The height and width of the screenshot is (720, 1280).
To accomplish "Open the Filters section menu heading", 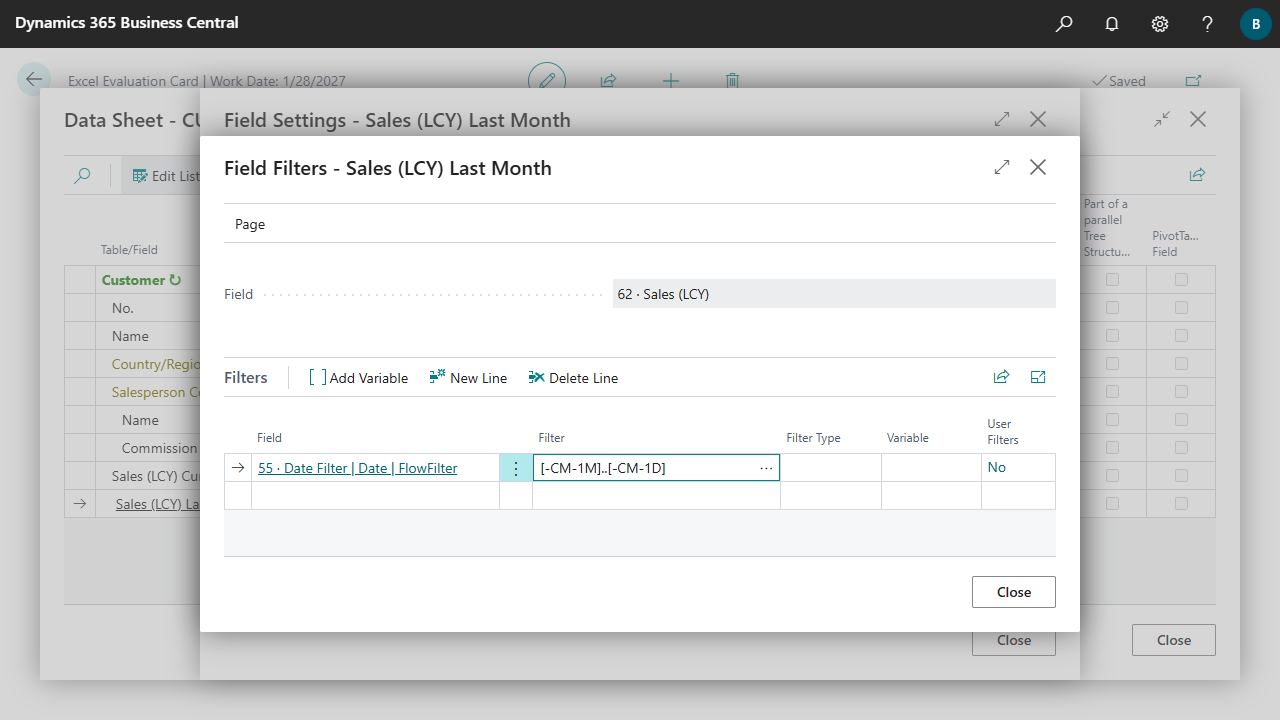I will pos(246,378).
